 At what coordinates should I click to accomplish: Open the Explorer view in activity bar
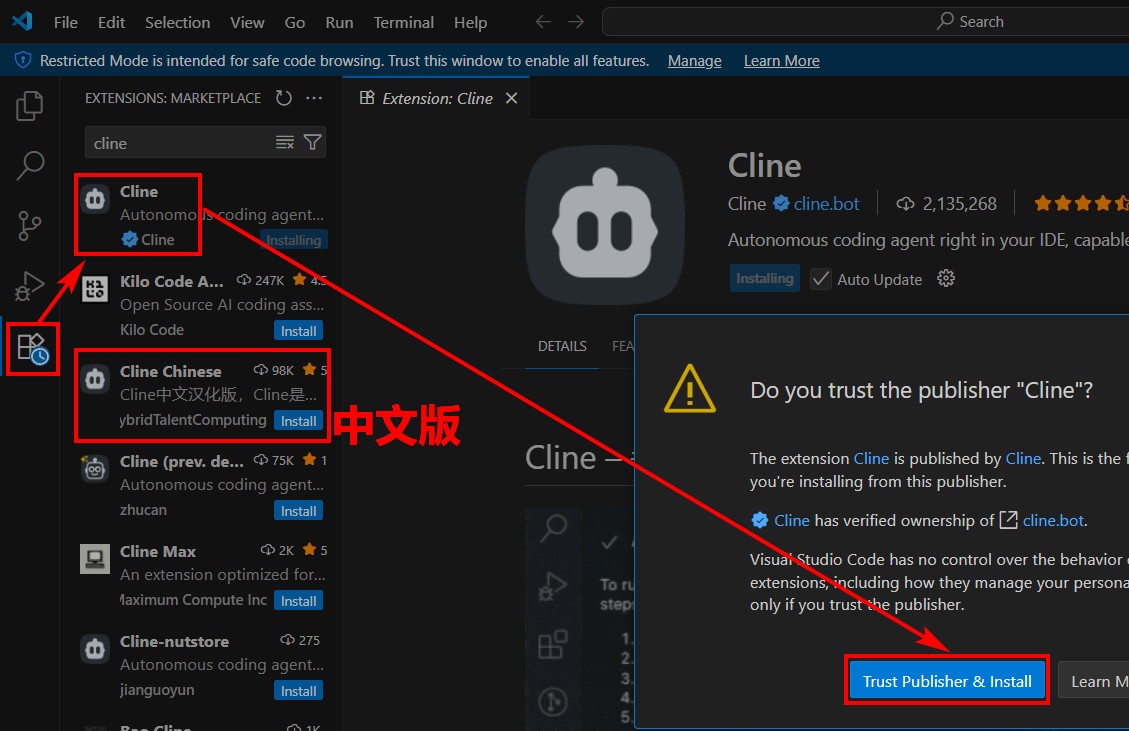(x=30, y=106)
